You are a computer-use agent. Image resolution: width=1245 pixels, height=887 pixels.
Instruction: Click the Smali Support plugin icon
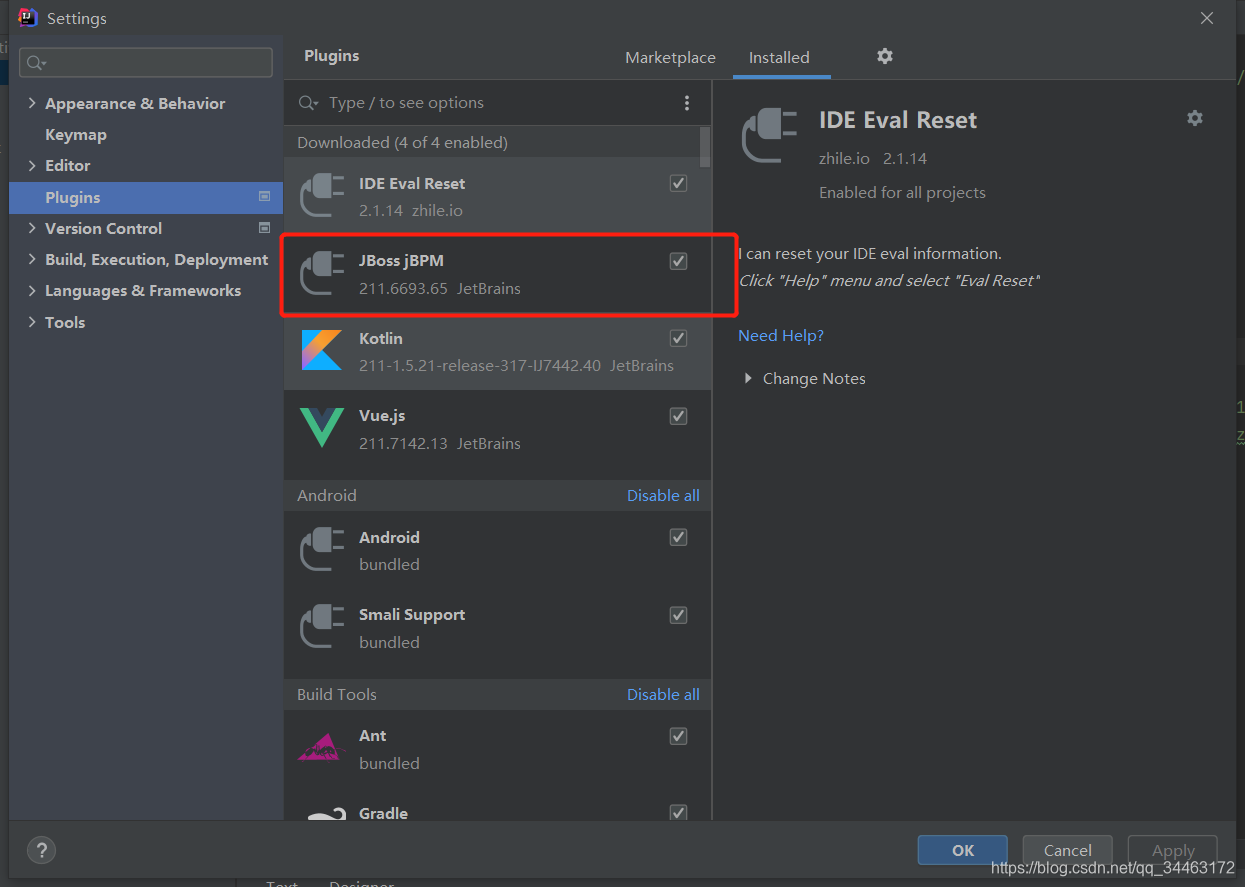click(322, 627)
